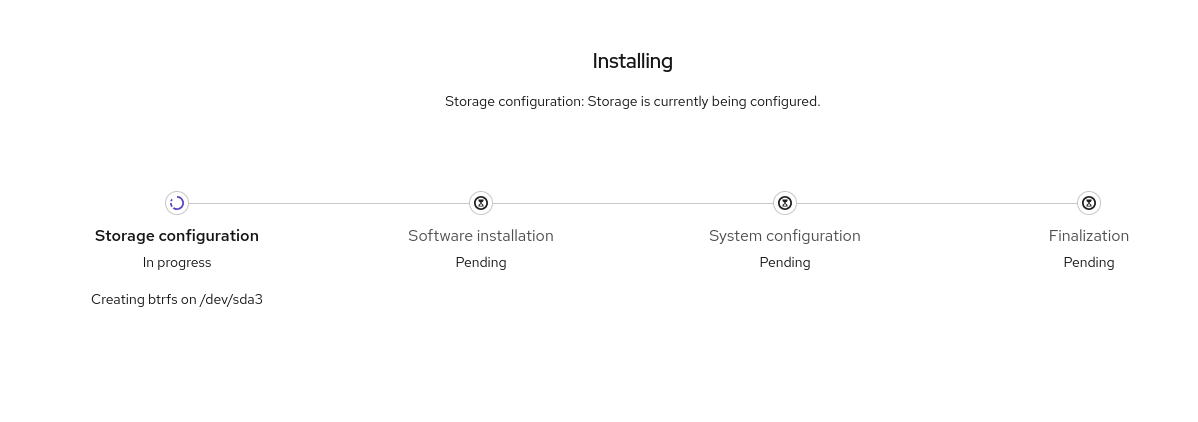Image resolution: width=1198 pixels, height=422 pixels.
Task: Click the System configuration pending hourglass icon
Action: [x=785, y=203]
